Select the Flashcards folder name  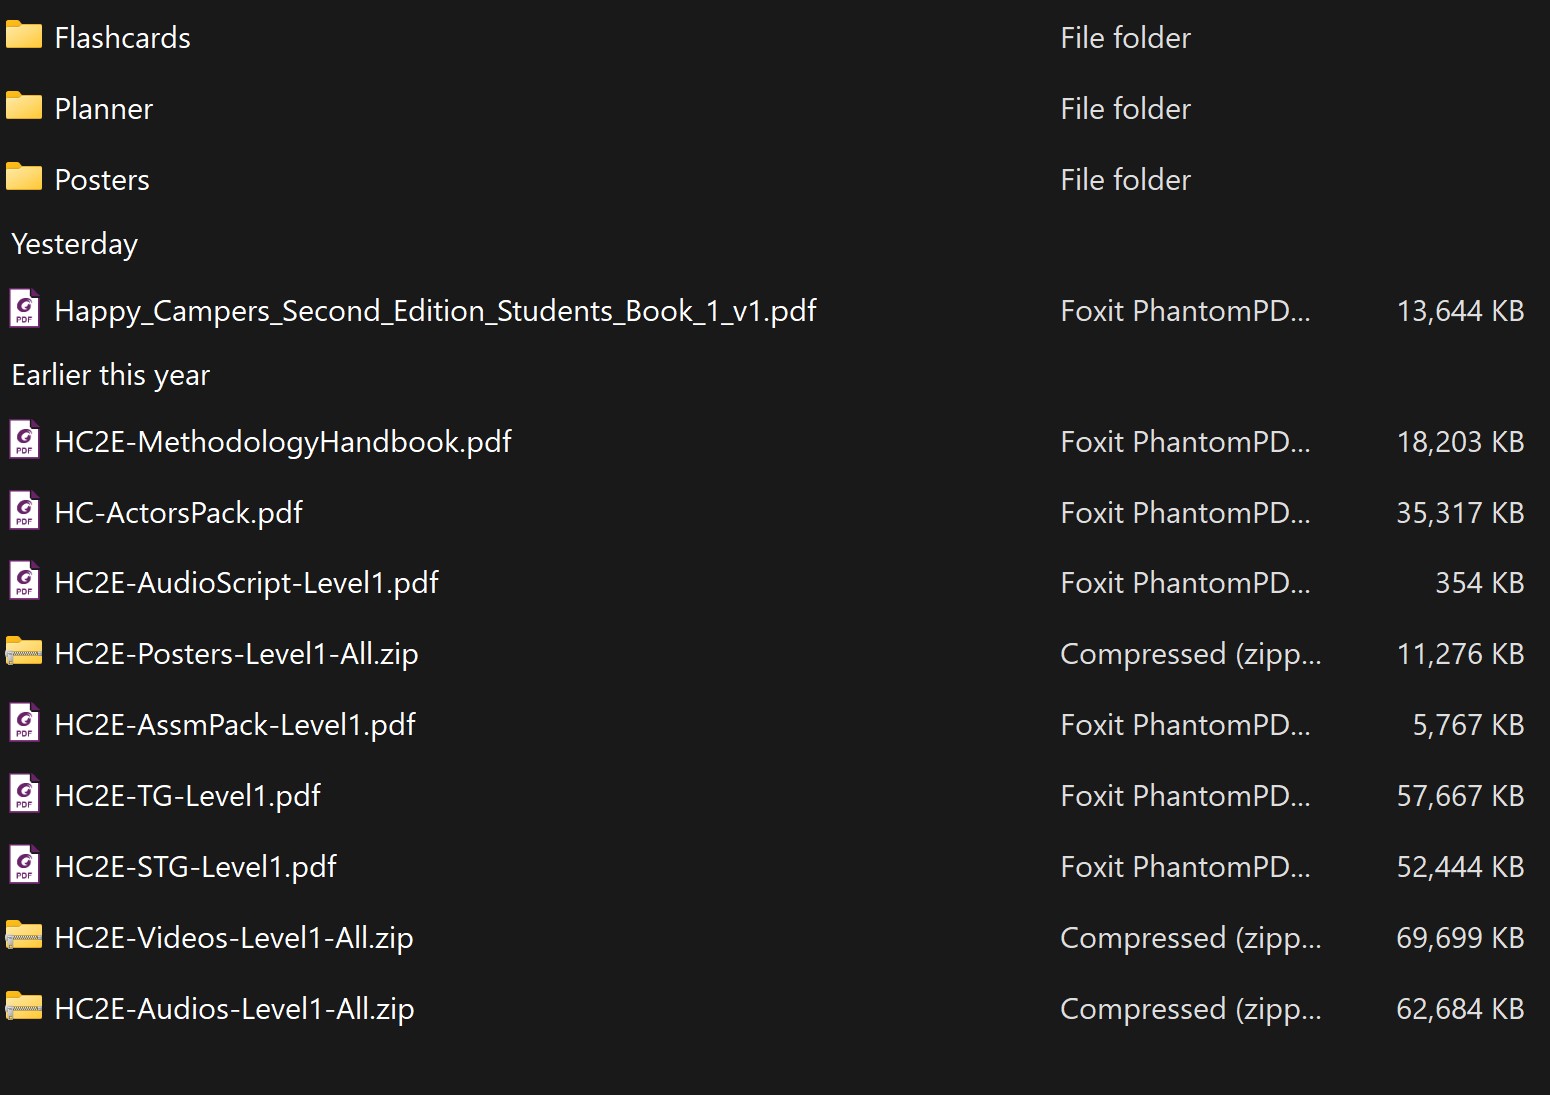click(122, 38)
